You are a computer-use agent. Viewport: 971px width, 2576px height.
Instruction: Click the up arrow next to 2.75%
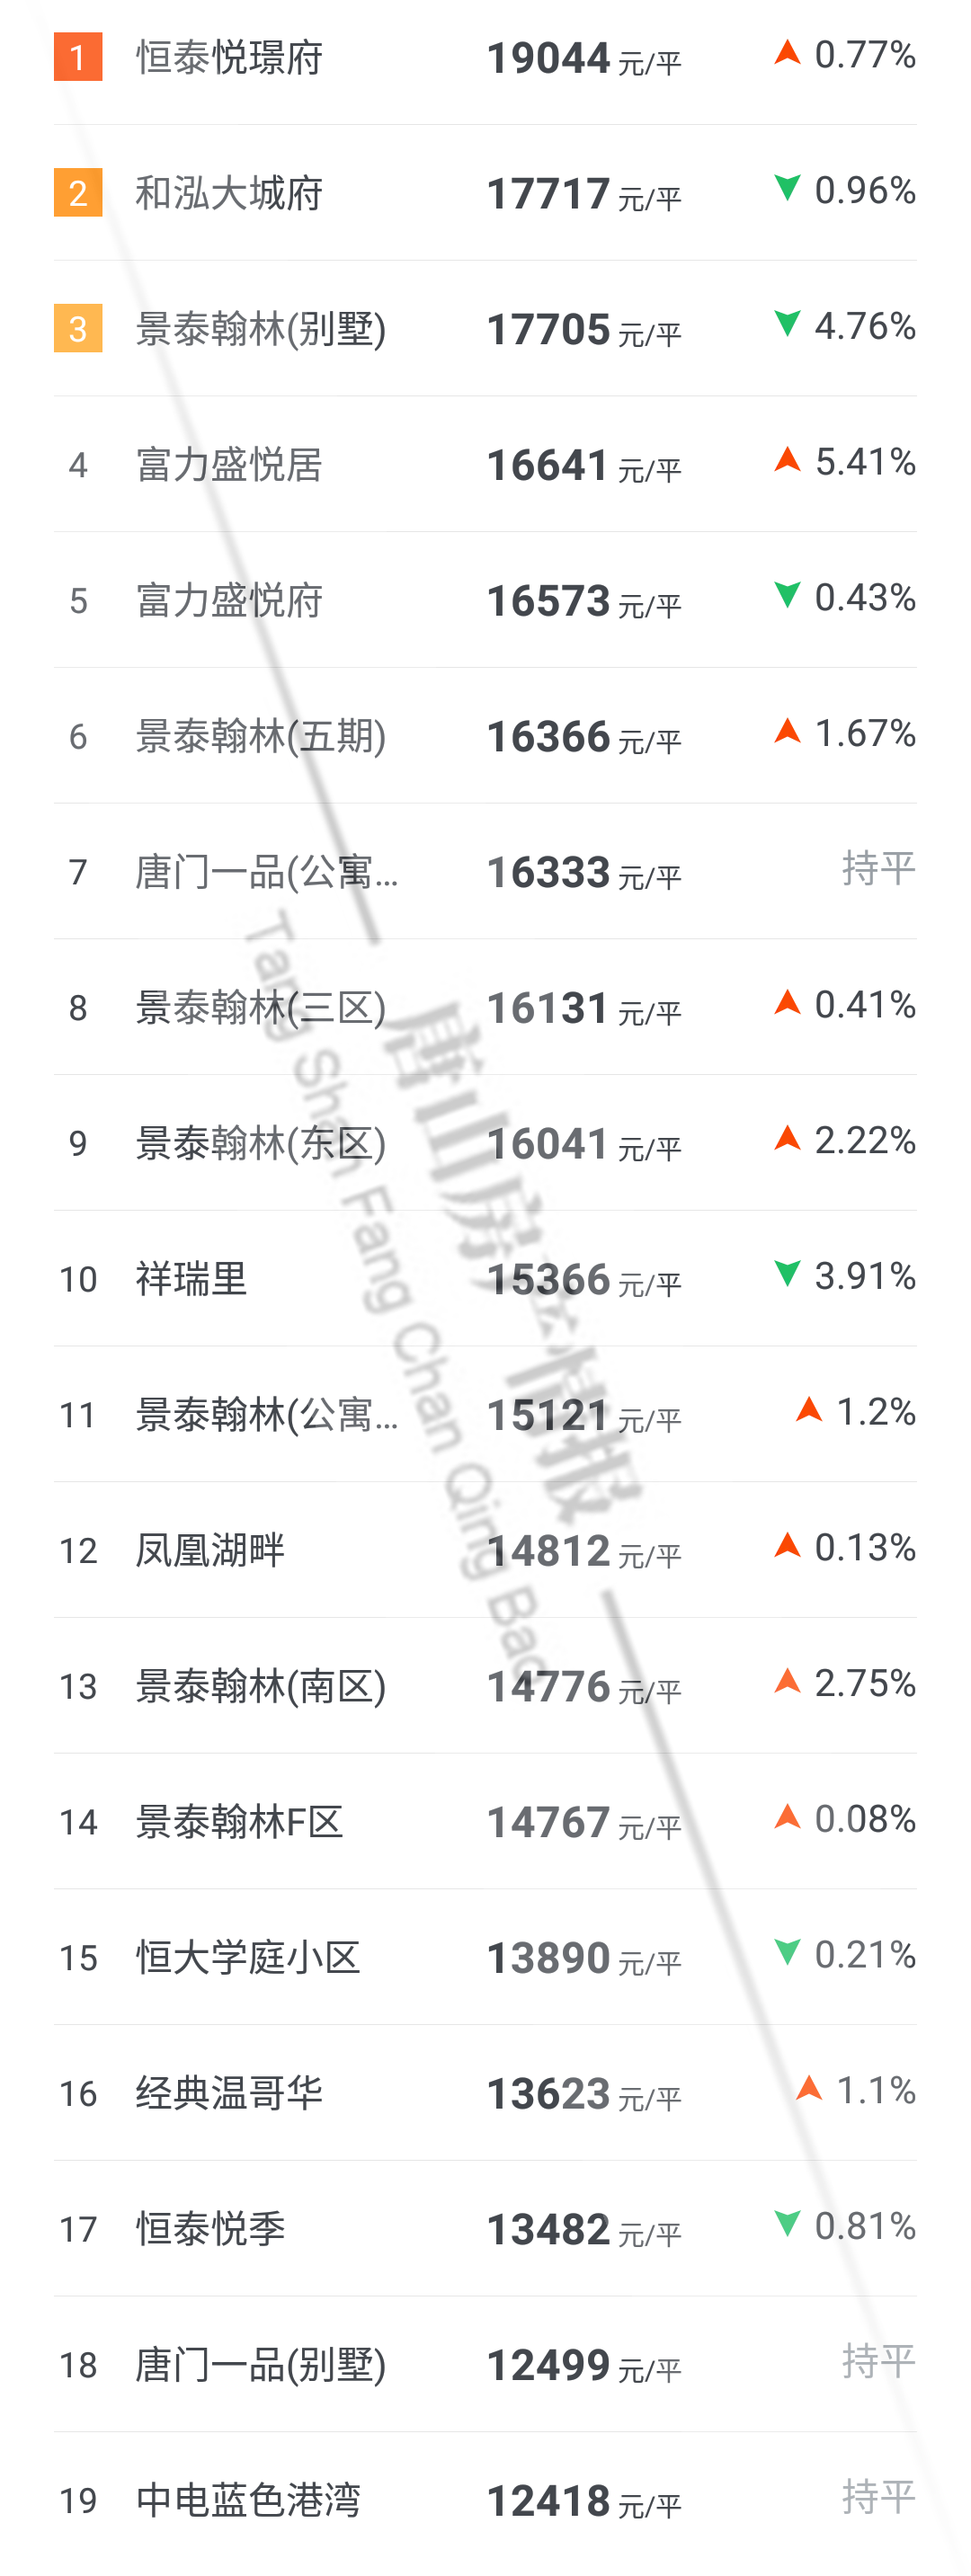tap(787, 1682)
